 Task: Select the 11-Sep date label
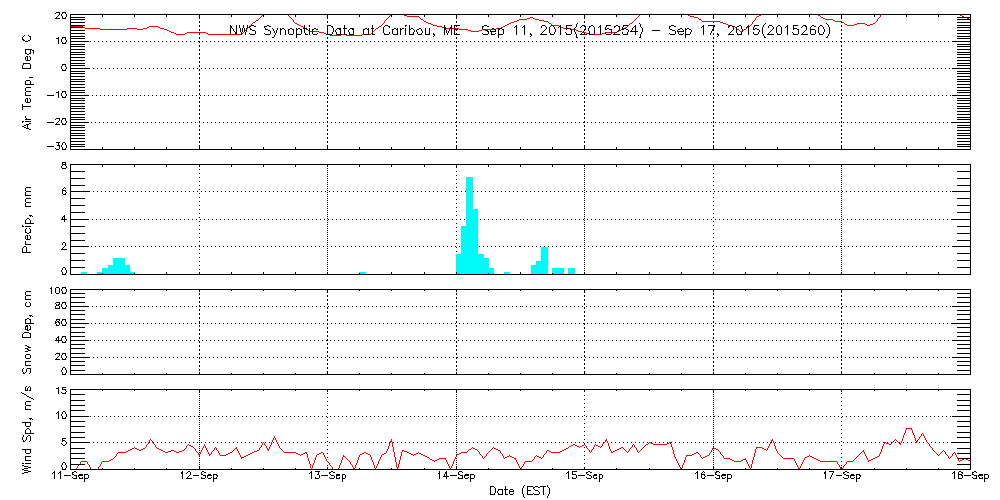[x=71, y=476]
